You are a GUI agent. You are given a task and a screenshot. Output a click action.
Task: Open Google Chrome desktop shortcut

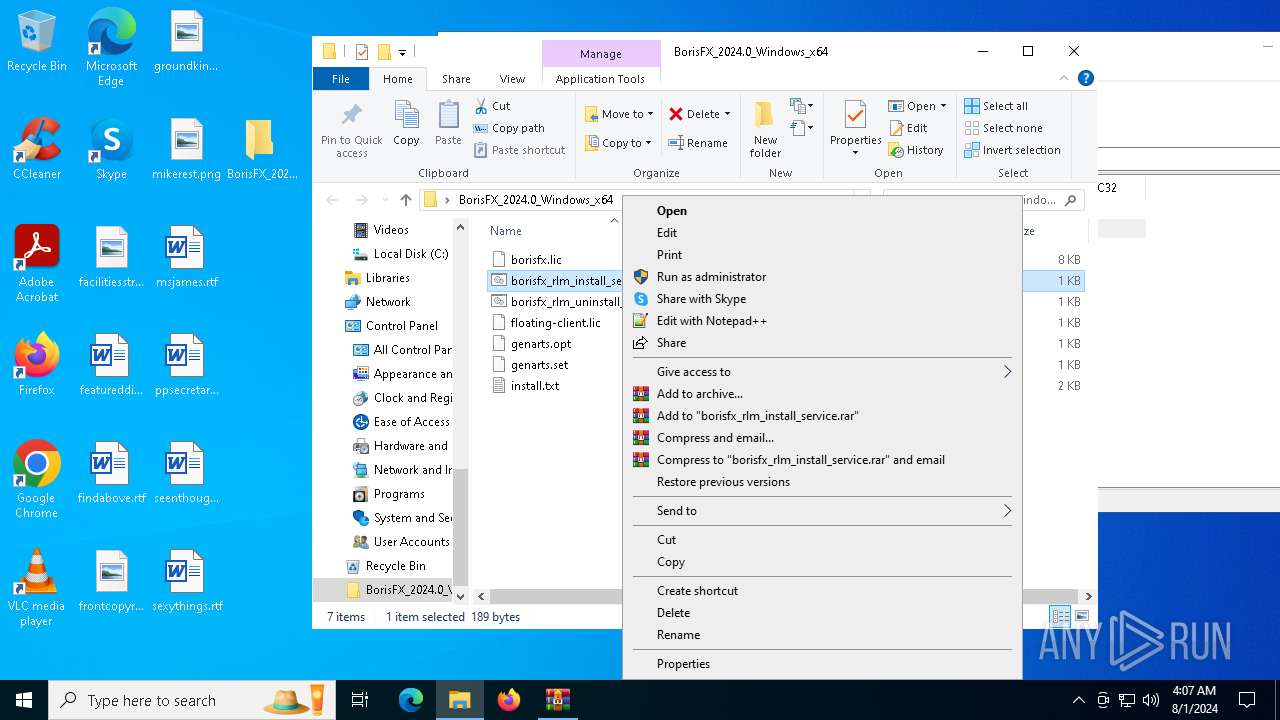[37, 480]
